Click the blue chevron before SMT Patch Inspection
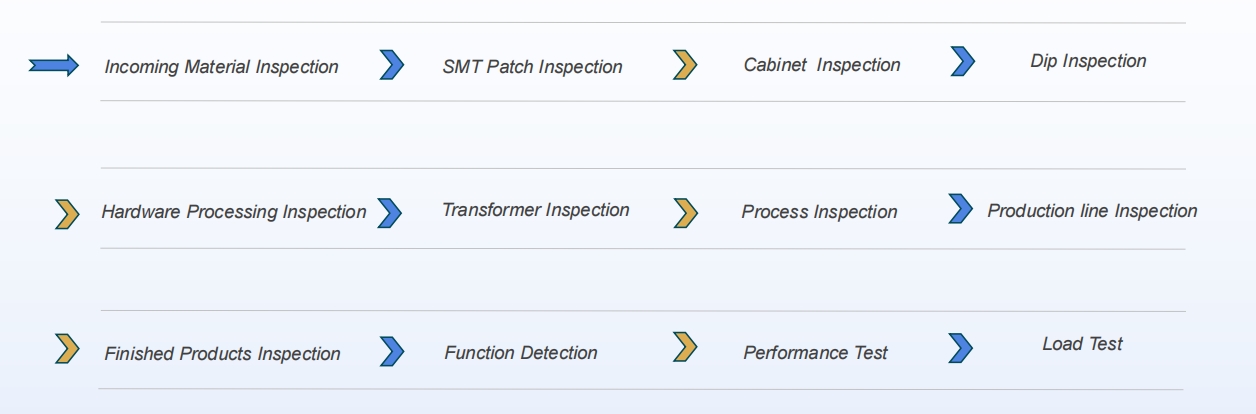Viewport: 1256px width, 414px height. tap(392, 65)
